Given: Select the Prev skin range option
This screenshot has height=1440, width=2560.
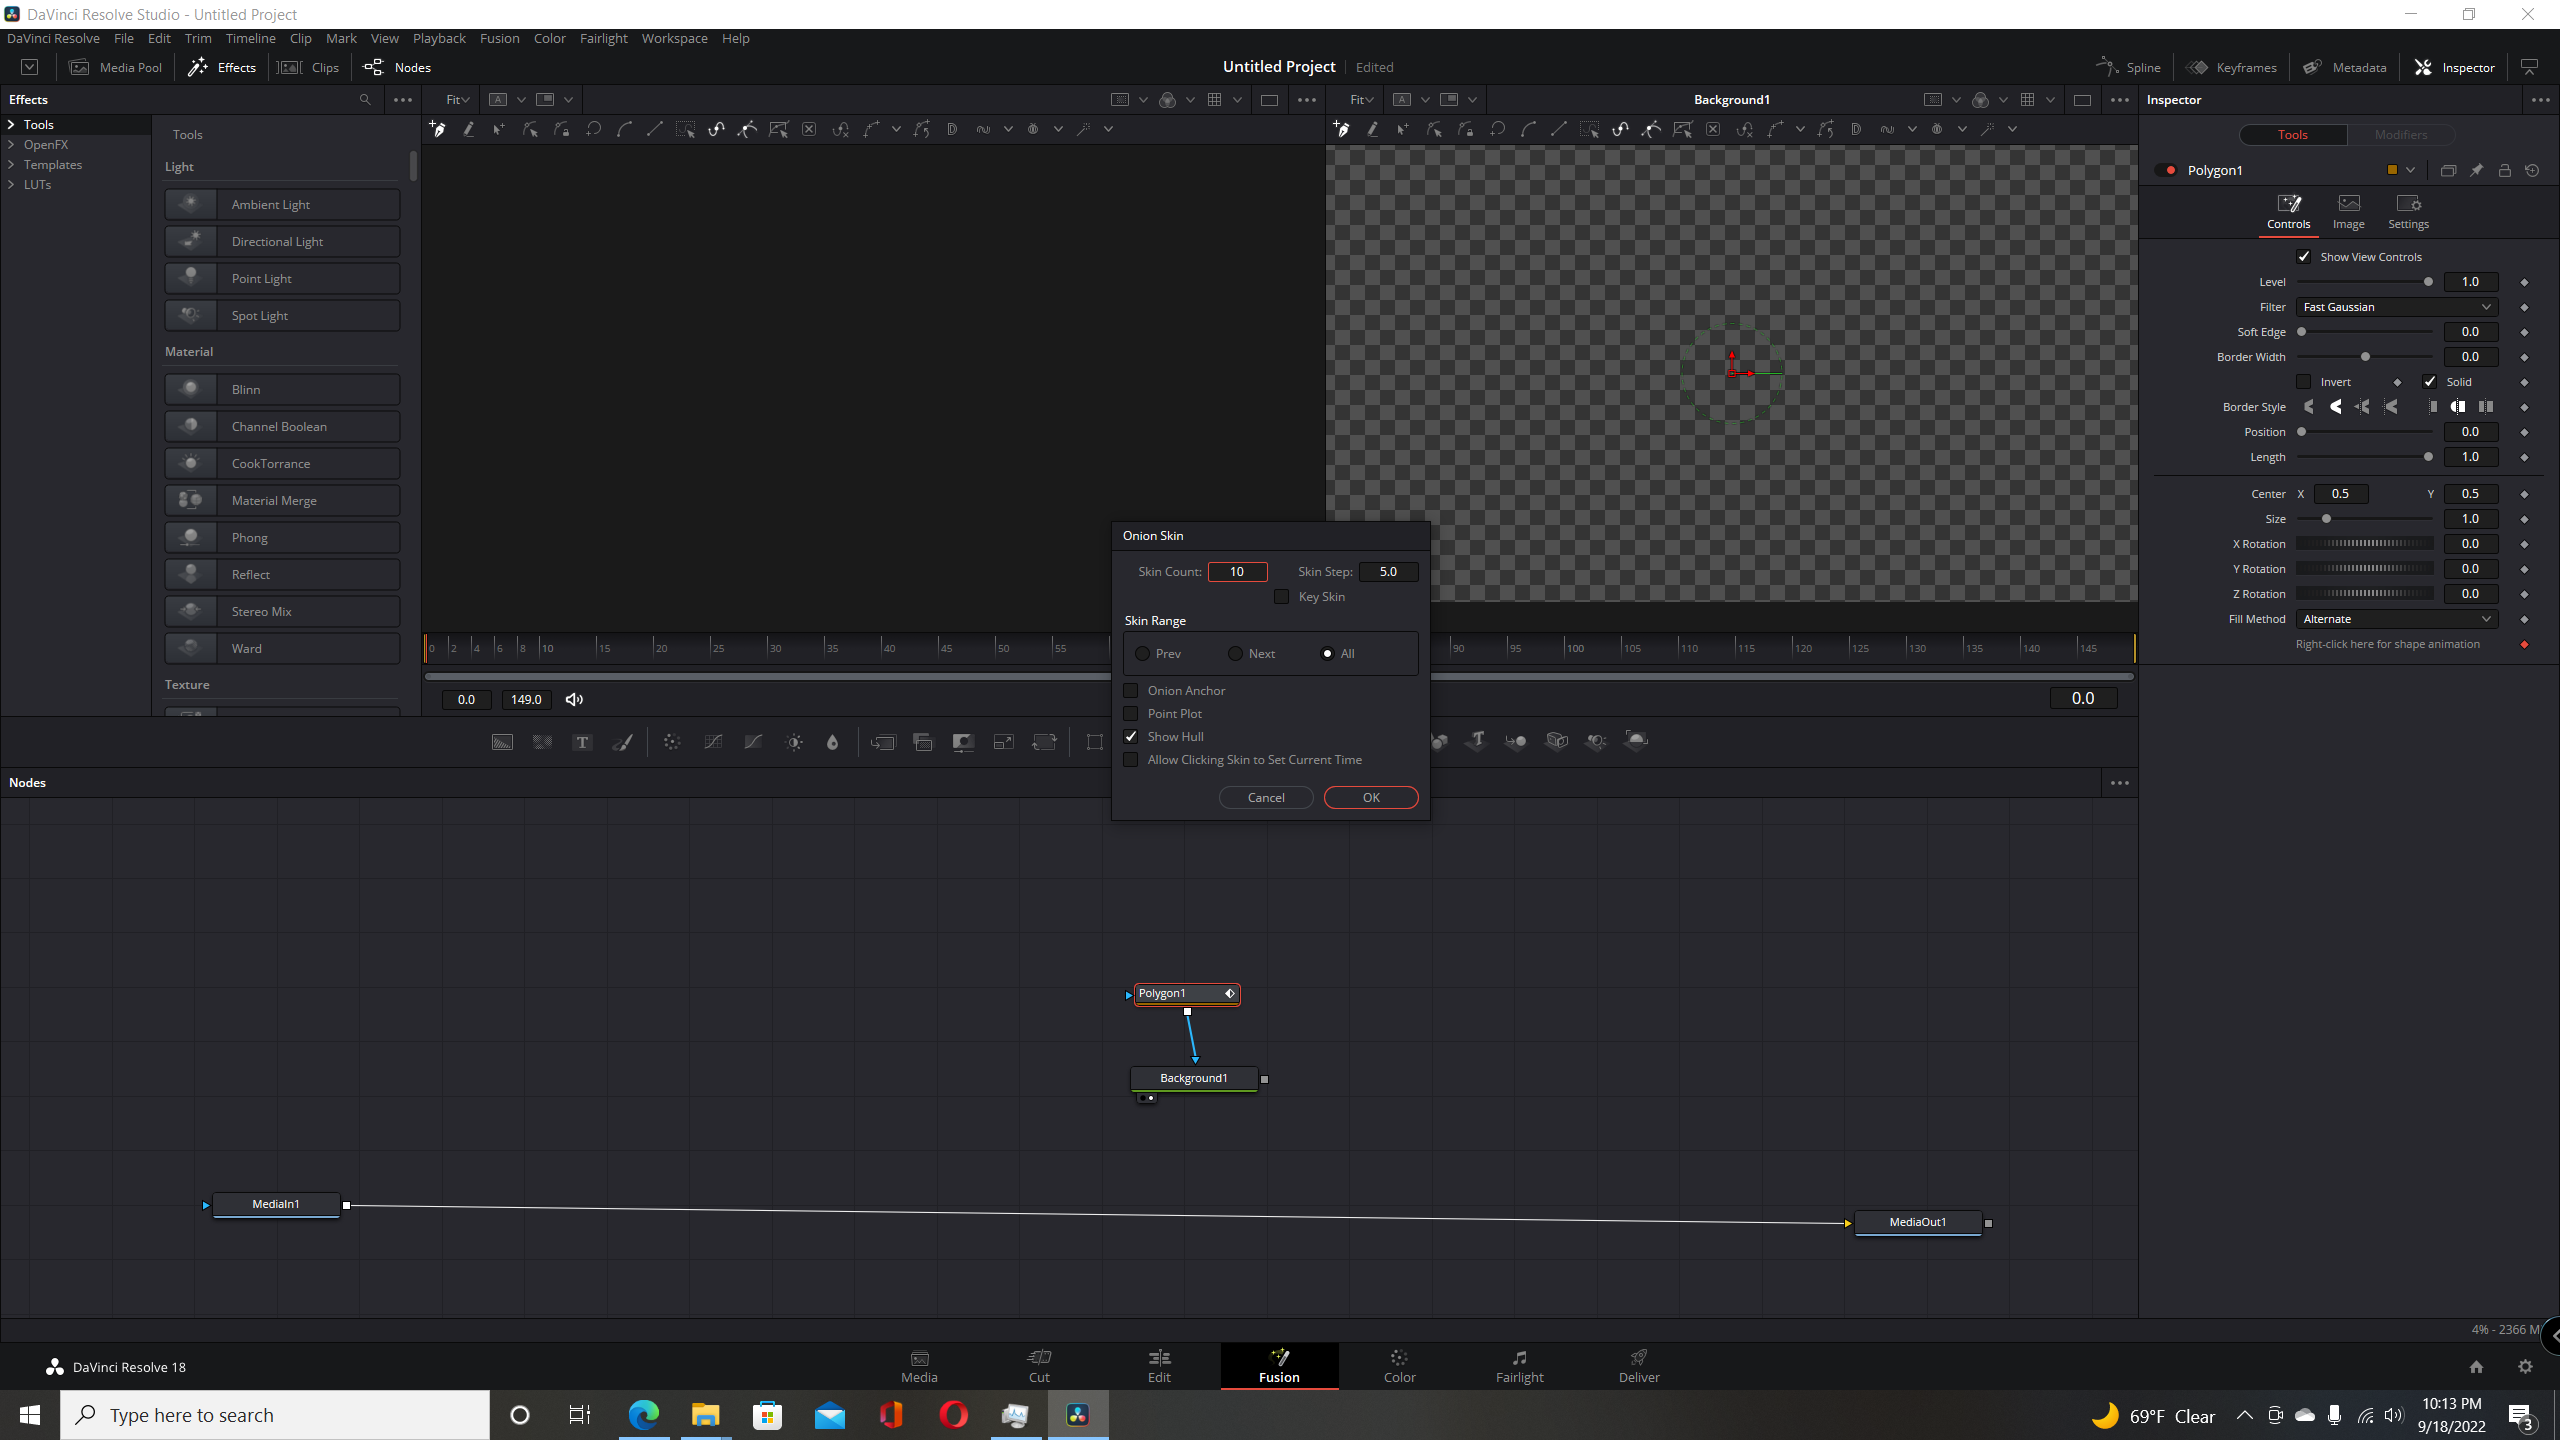Looking at the screenshot, I should [1142, 654].
